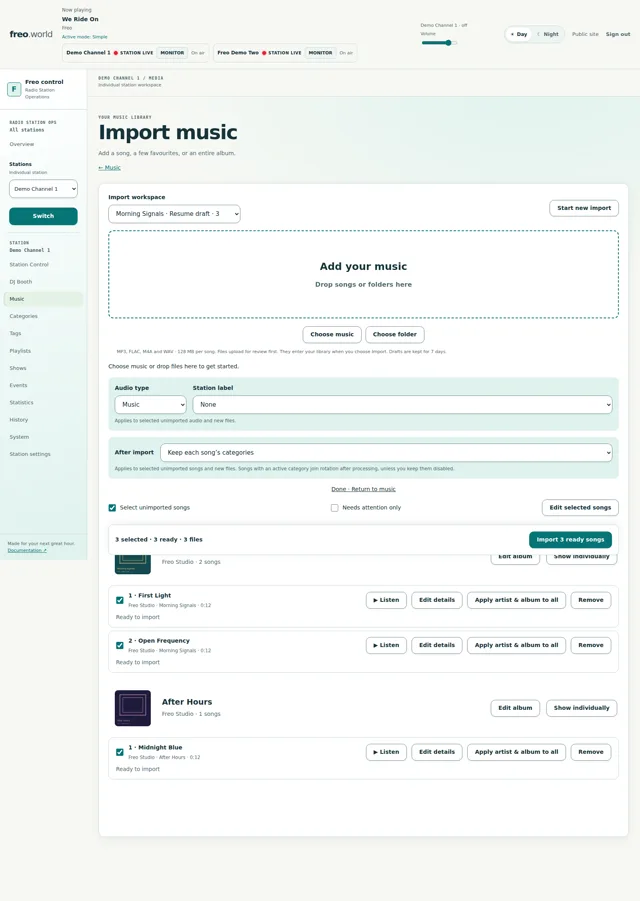Click Start new import button
The image size is (640, 901).
click(584, 208)
